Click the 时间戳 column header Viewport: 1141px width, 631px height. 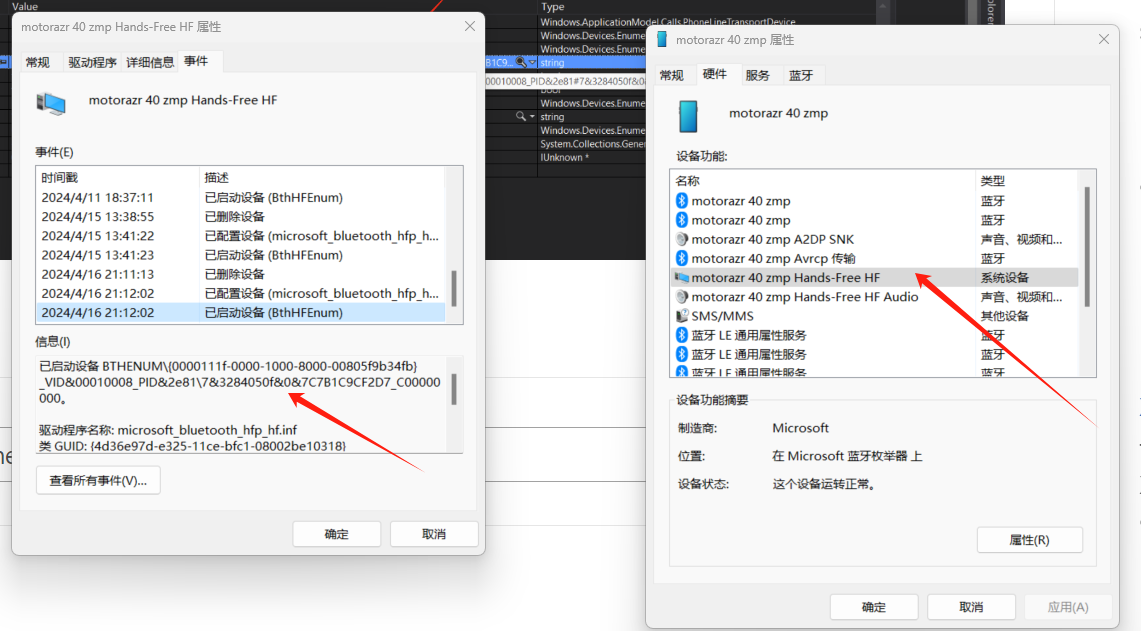[117, 178]
